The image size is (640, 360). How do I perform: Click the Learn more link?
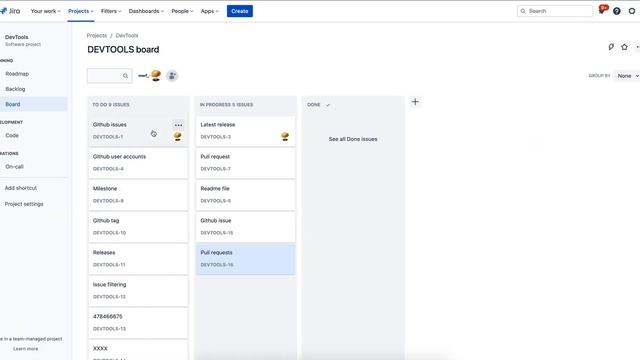(x=25, y=349)
